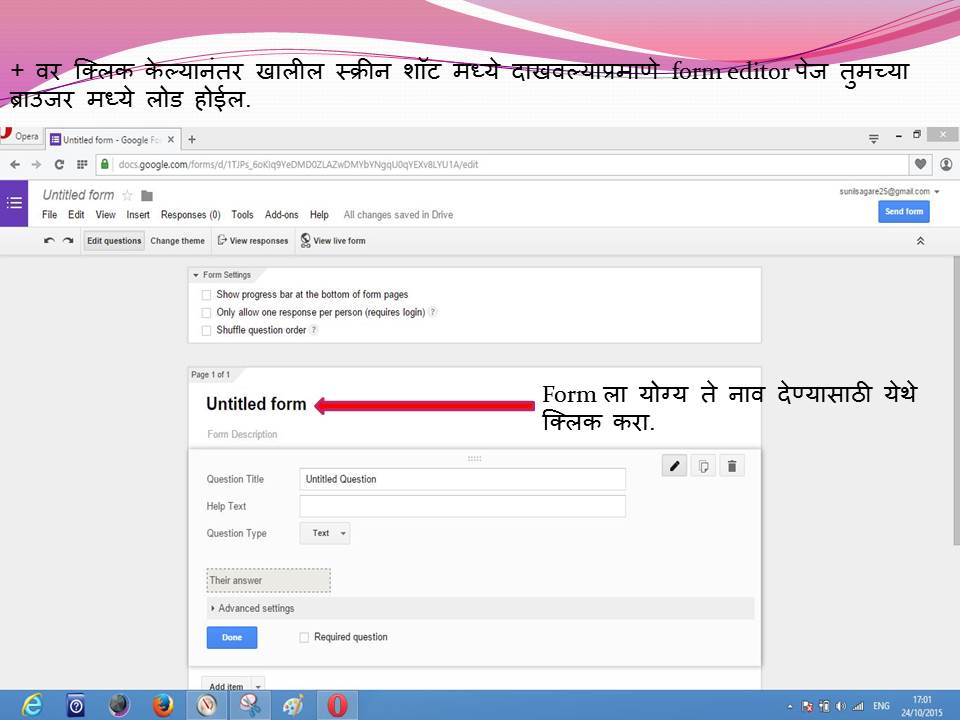Screen dimensions: 960x720
Task: Enable Show progress bar checkbox
Action: pyautogui.click(x=206, y=295)
